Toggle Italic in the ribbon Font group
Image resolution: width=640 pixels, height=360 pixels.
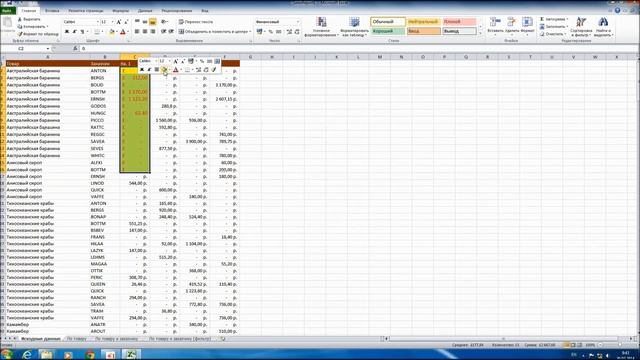74,32
